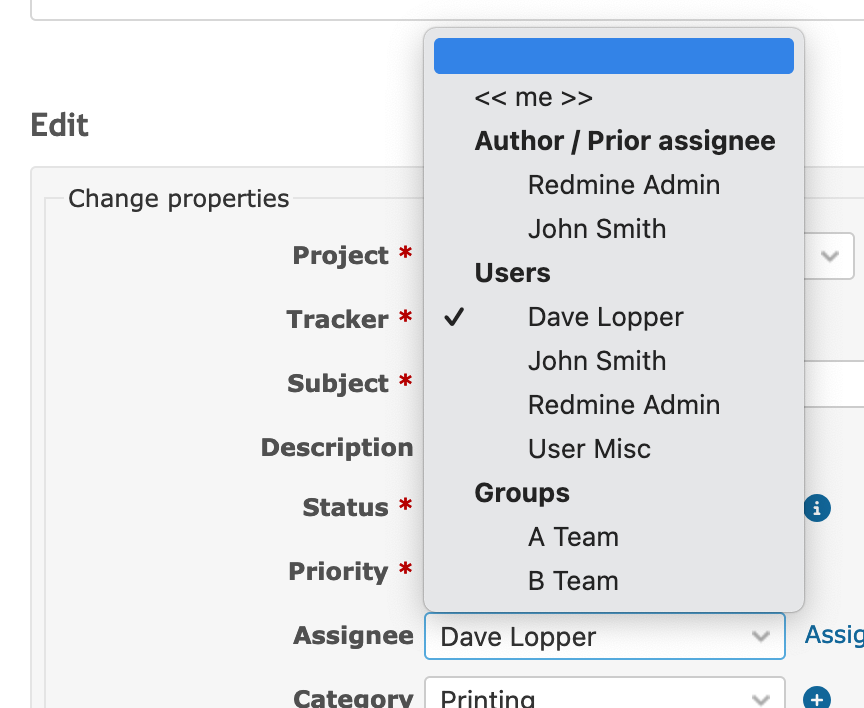Click the Groups section header
Screen dimensions: 864x708
[521, 493]
